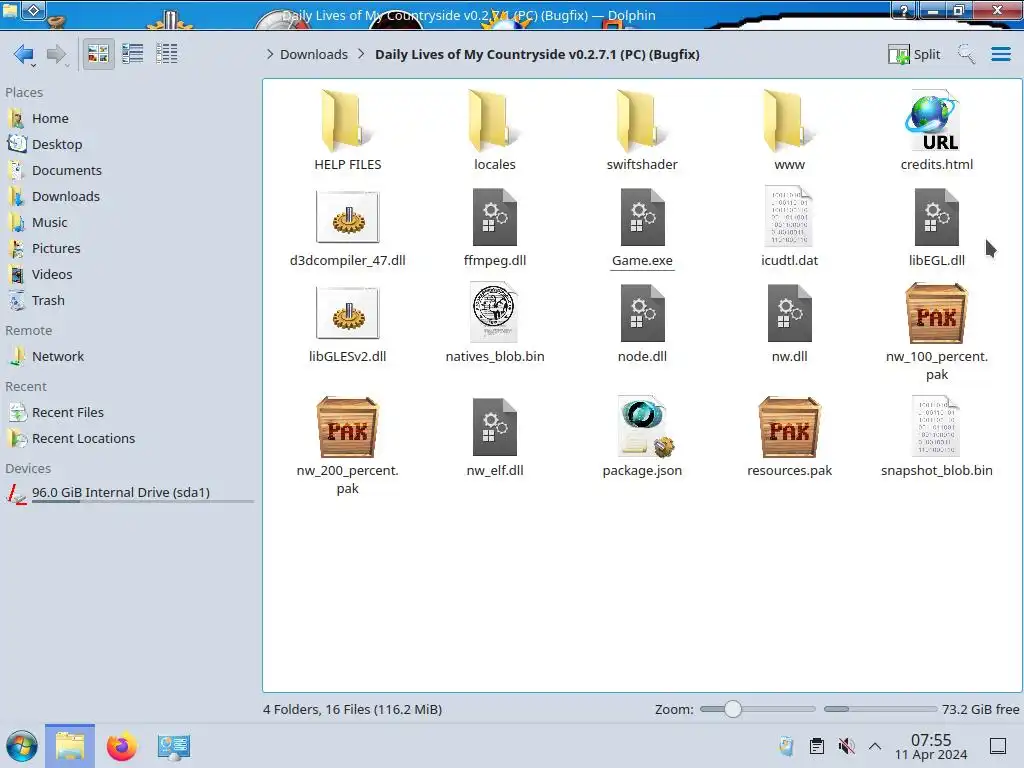Select Game.exe executable

[x=642, y=227]
